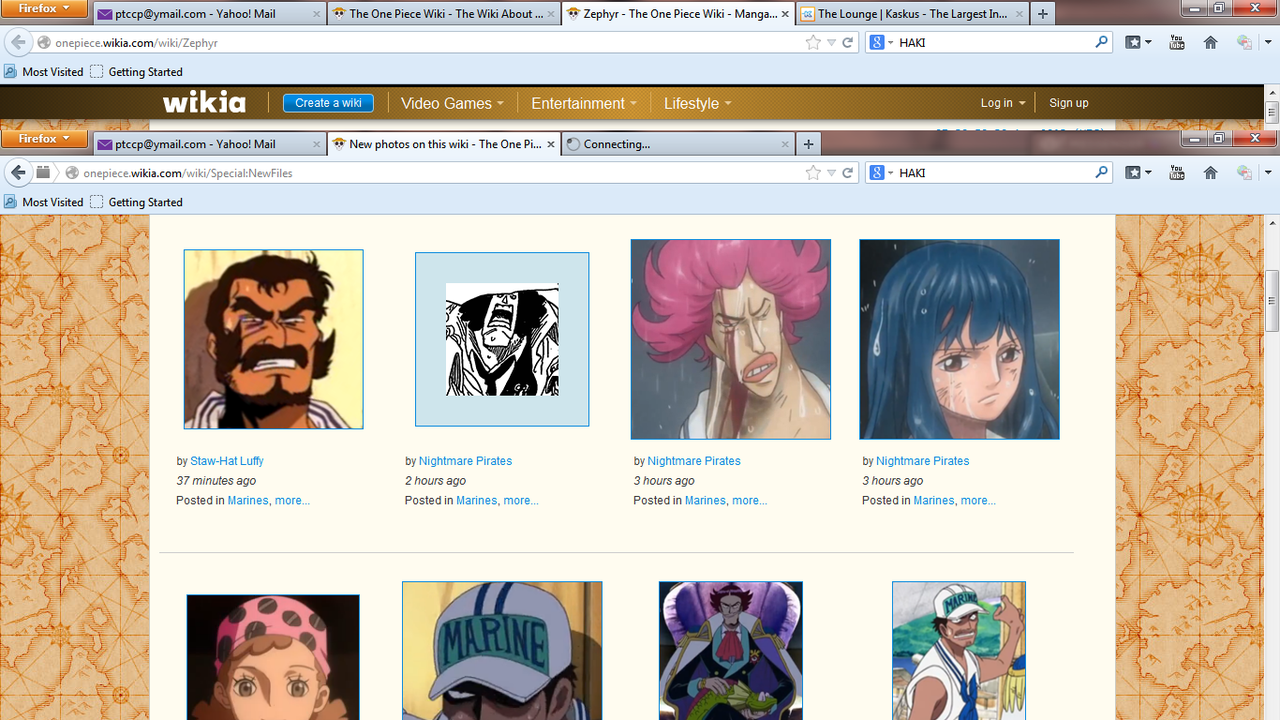Switch to Yahoo! Mail tab in front window
The image size is (1280, 720).
coord(210,144)
